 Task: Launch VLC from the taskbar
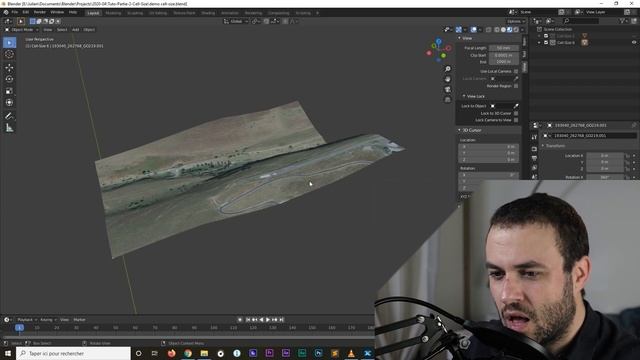(x=351, y=353)
